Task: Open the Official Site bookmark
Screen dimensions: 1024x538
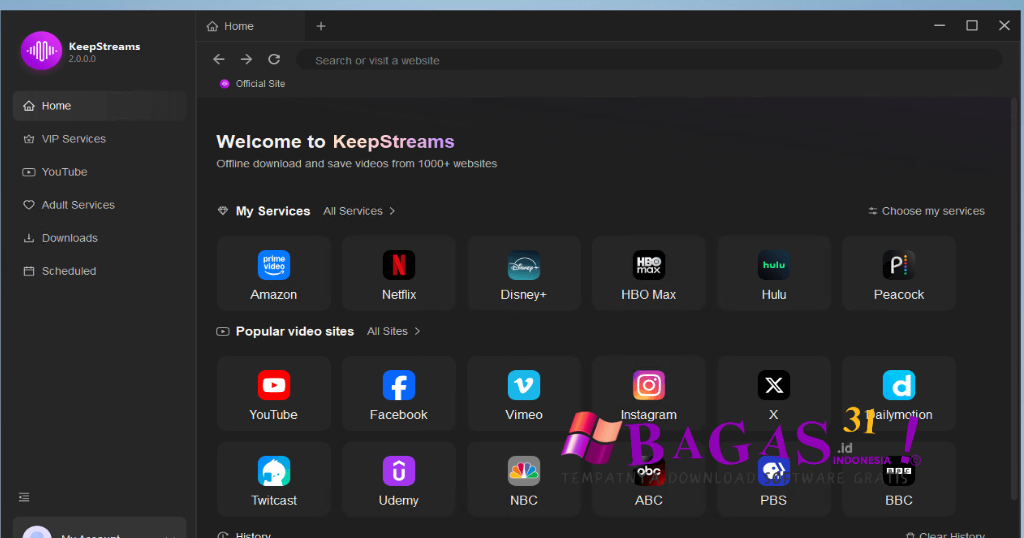Action: tap(253, 84)
